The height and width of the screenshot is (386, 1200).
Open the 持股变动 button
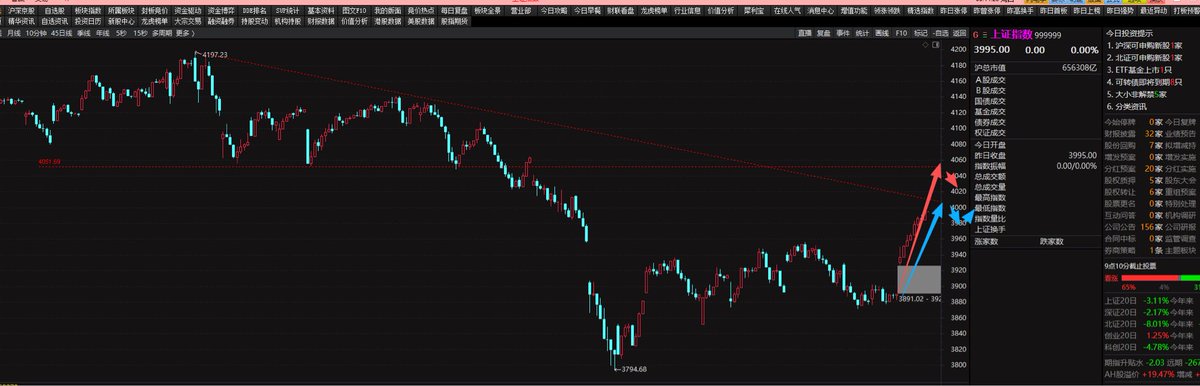254,21
